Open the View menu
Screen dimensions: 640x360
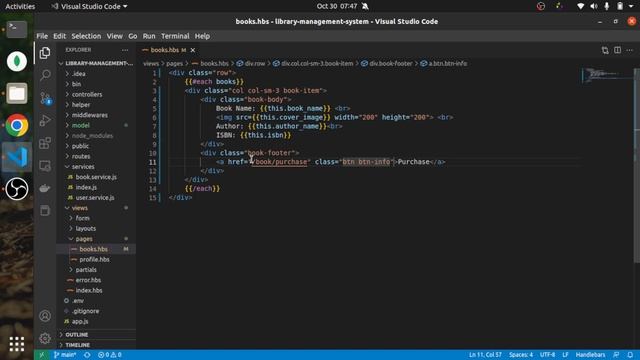click(x=115, y=36)
